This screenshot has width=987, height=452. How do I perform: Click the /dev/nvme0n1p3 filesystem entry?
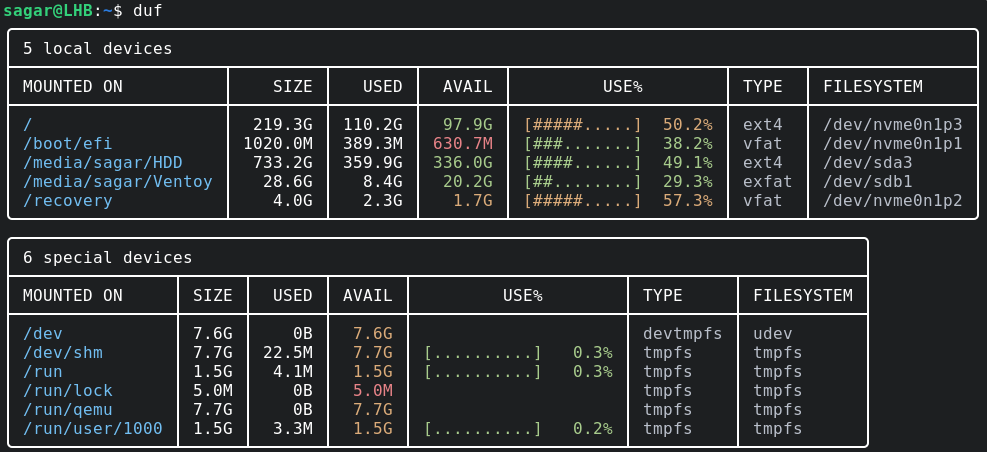point(892,125)
